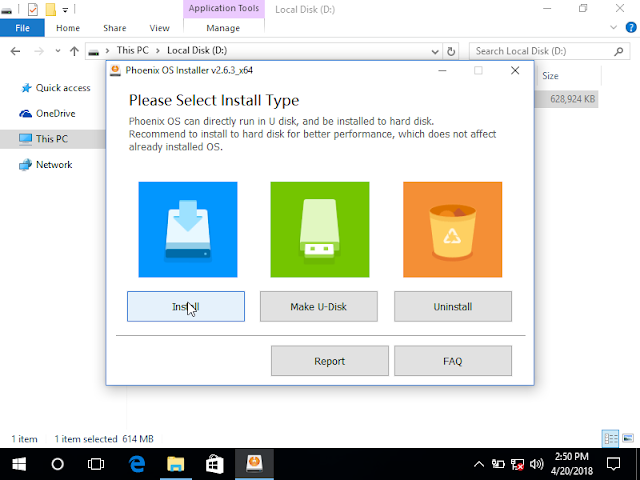Screen dimensions: 640x480
Task: Click the Phoenix OS Installer title bar icon
Action: [116, 70]
